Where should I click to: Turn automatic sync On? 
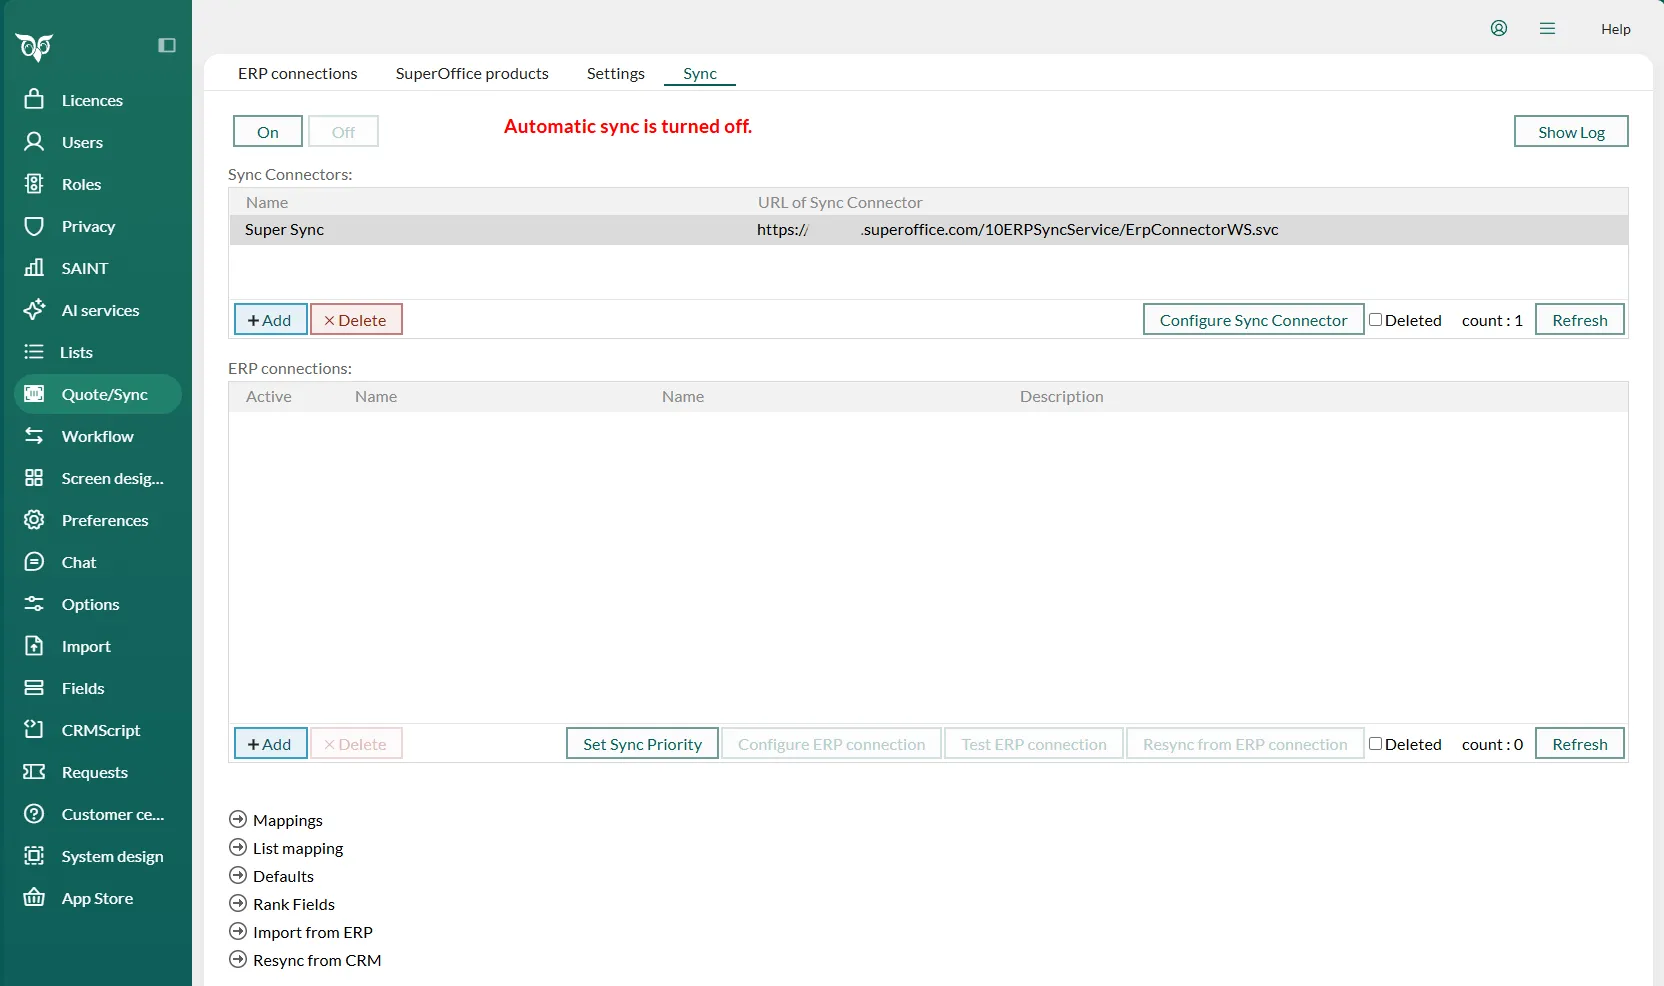268,132
